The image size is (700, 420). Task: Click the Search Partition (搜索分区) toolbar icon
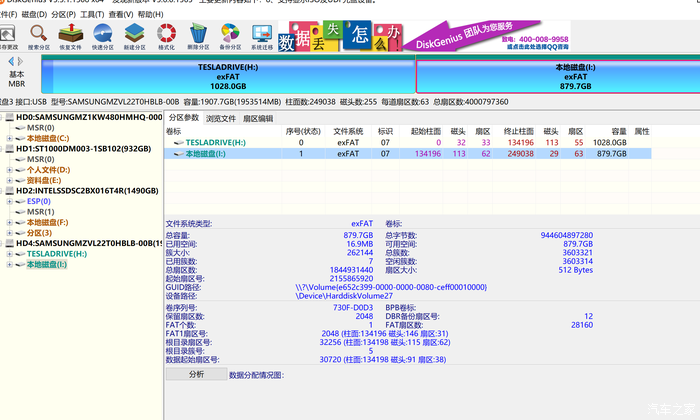pos(39,38)
